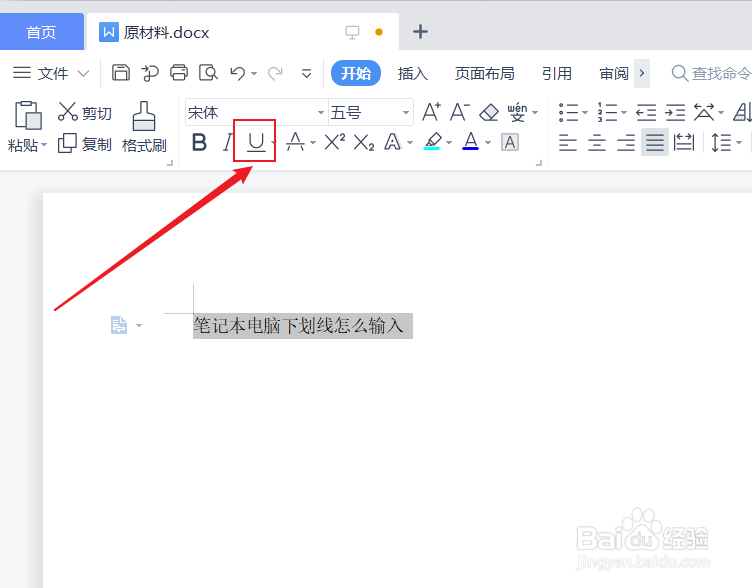Toggle italic formatting
The image size is (752, 588).
(x=227, y=142)
